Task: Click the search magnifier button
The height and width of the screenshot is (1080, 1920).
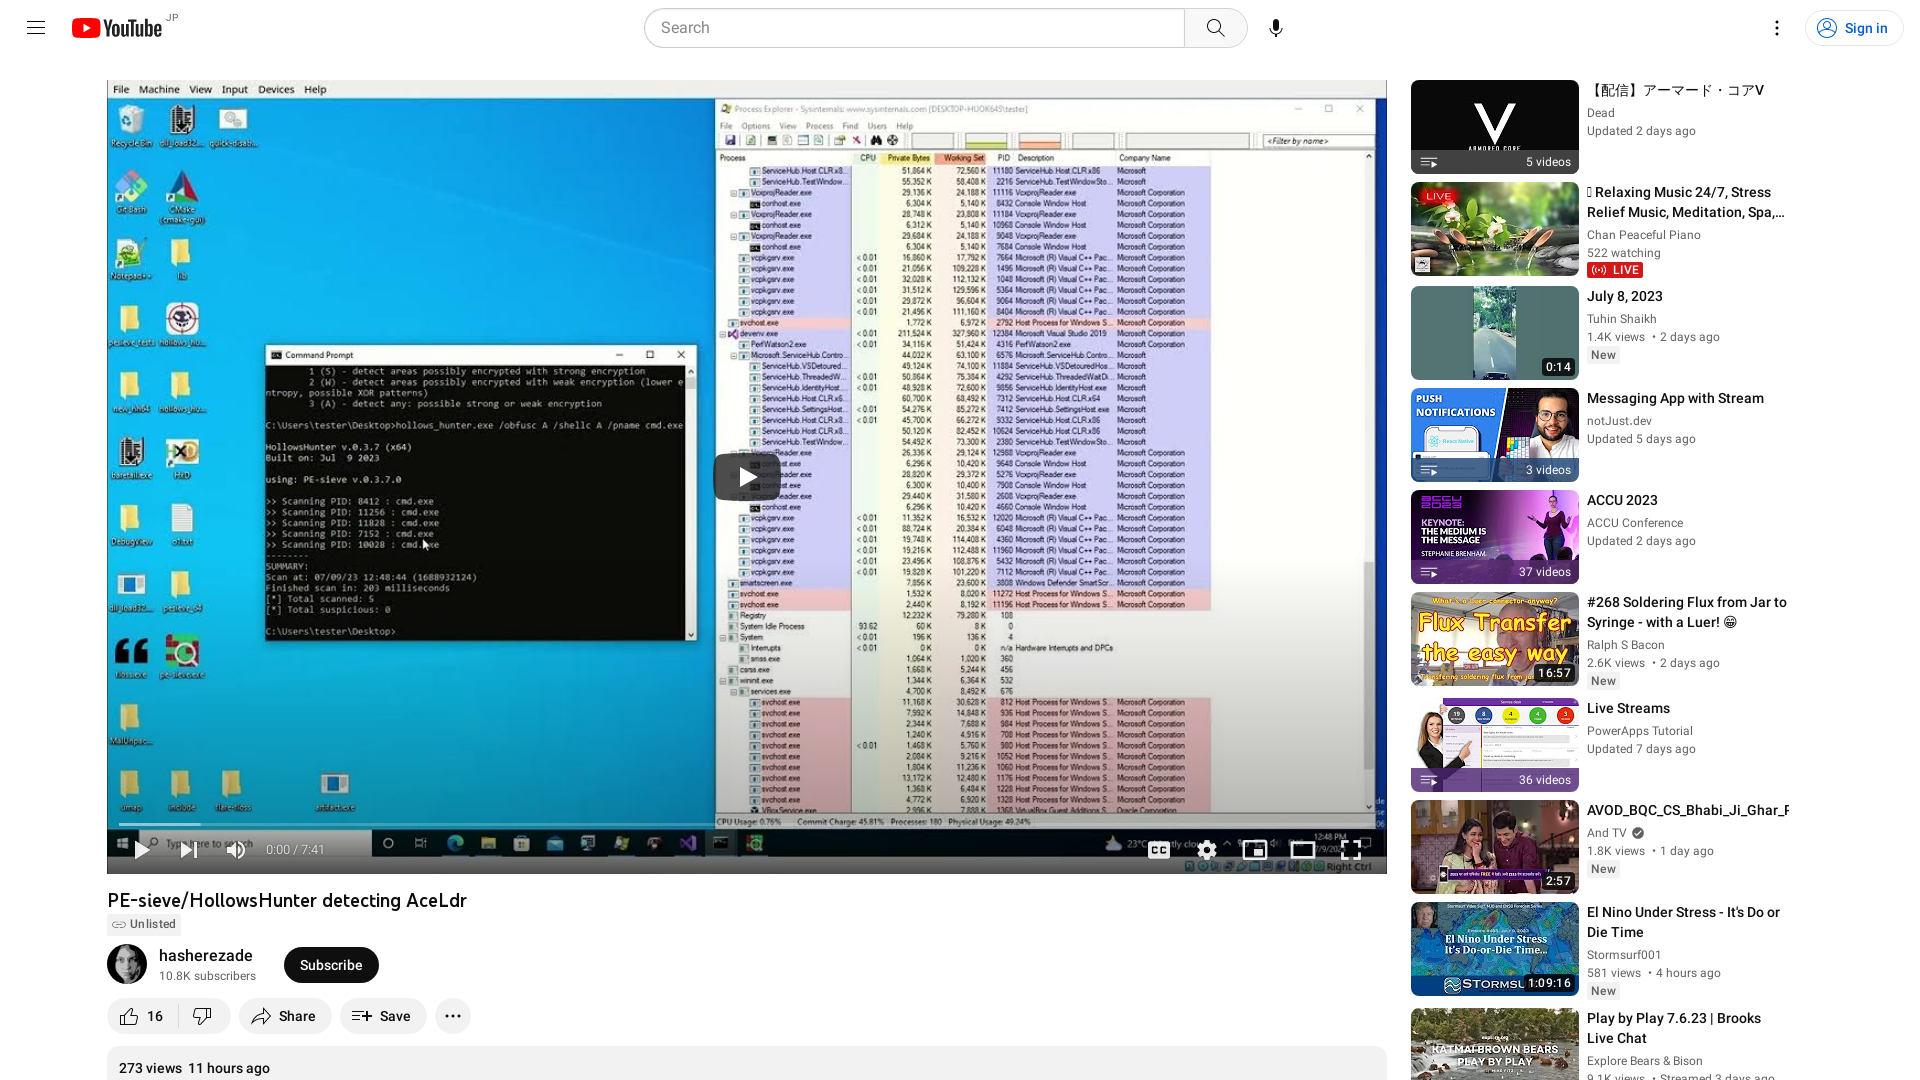Action: [x=1215, y=28]
